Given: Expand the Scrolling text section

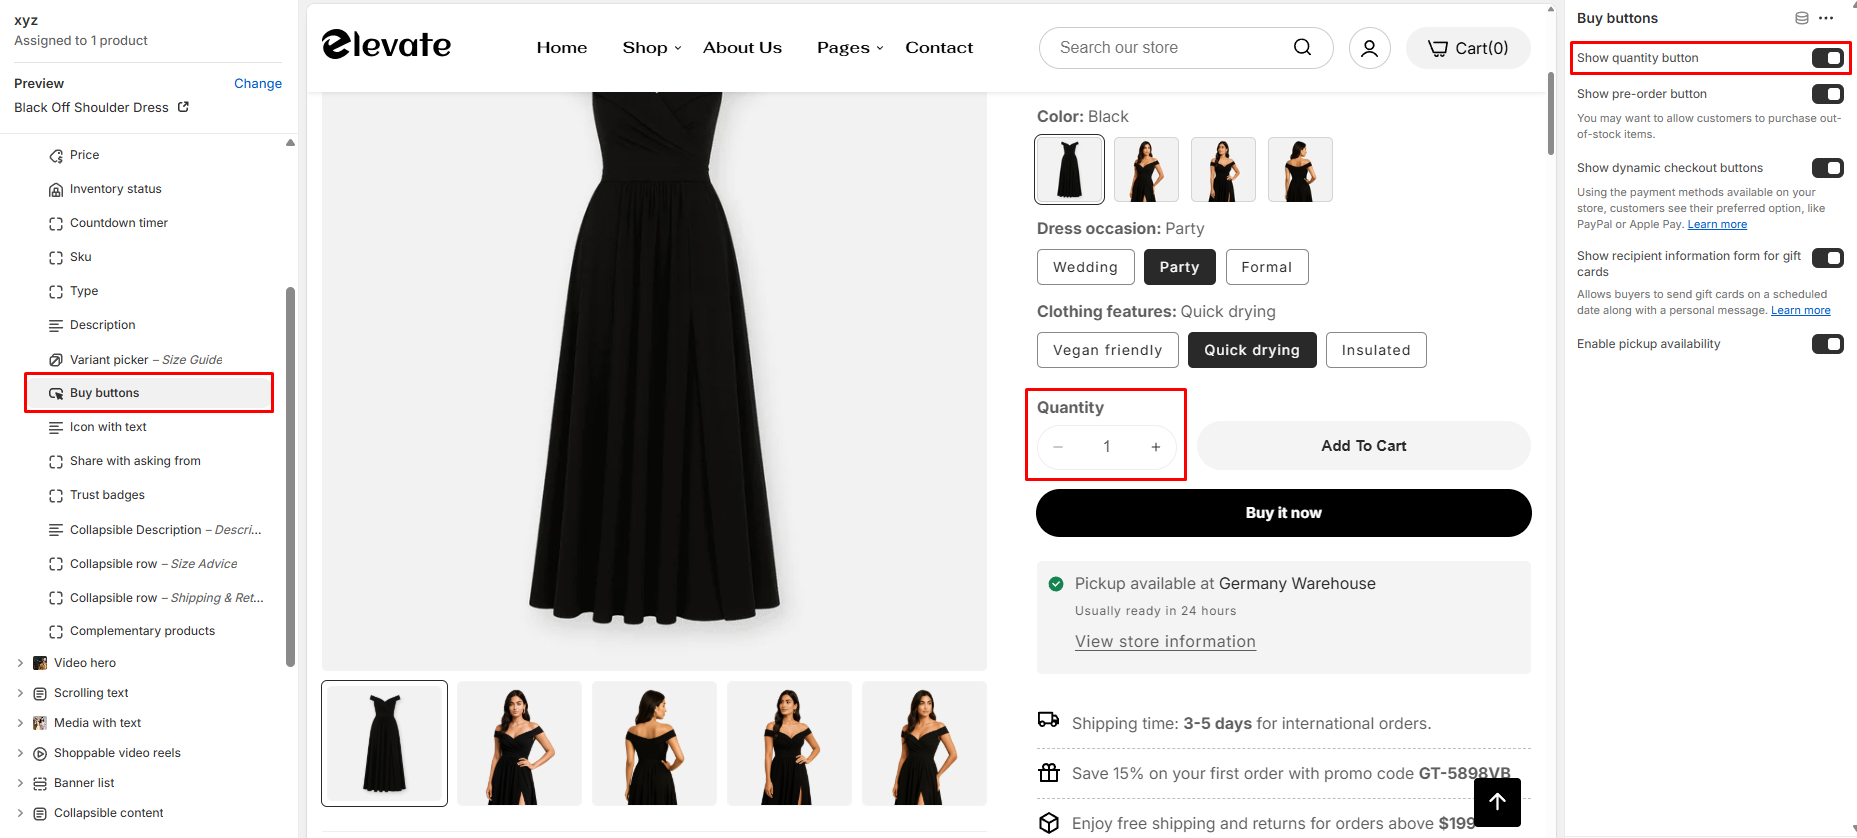Looking at the screenshot, I should pos(20,693).
